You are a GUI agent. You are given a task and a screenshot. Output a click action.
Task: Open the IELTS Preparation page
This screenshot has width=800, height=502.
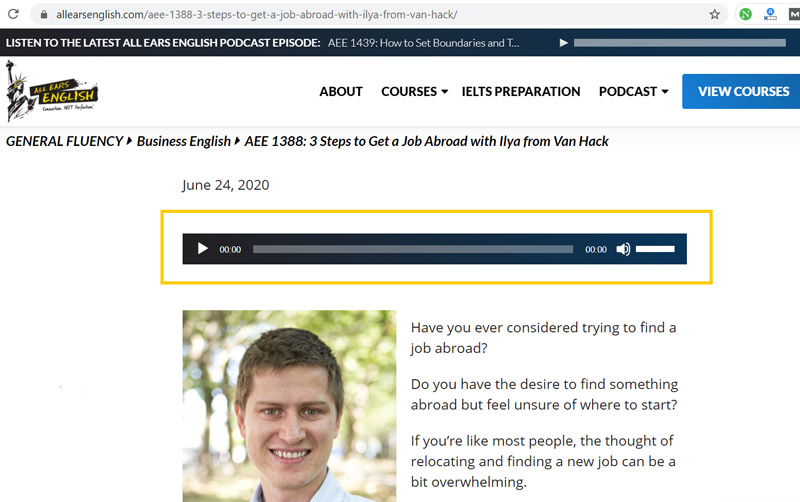point(520,91)
